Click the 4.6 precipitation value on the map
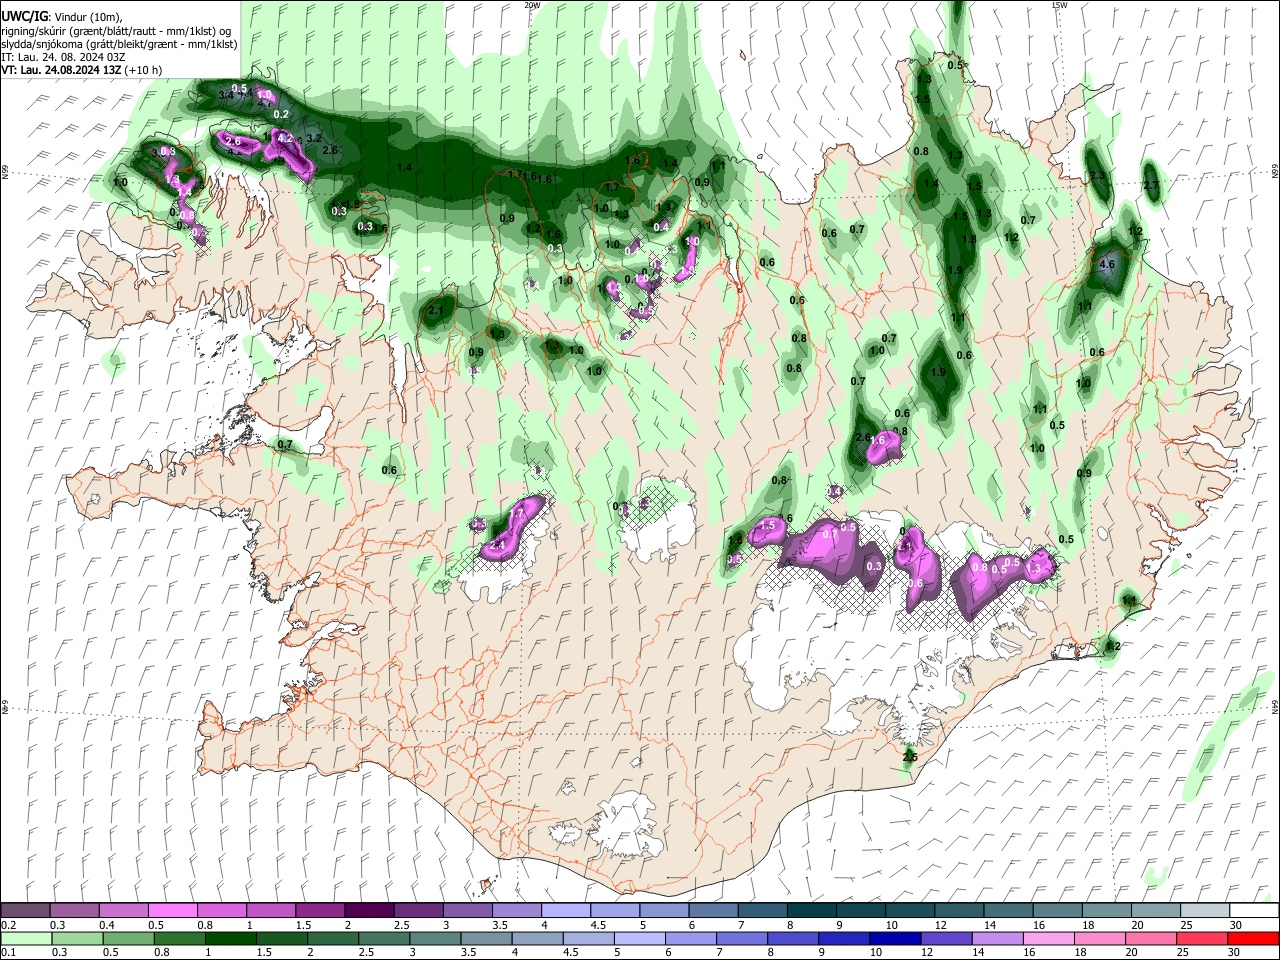 coord(1106,265)
